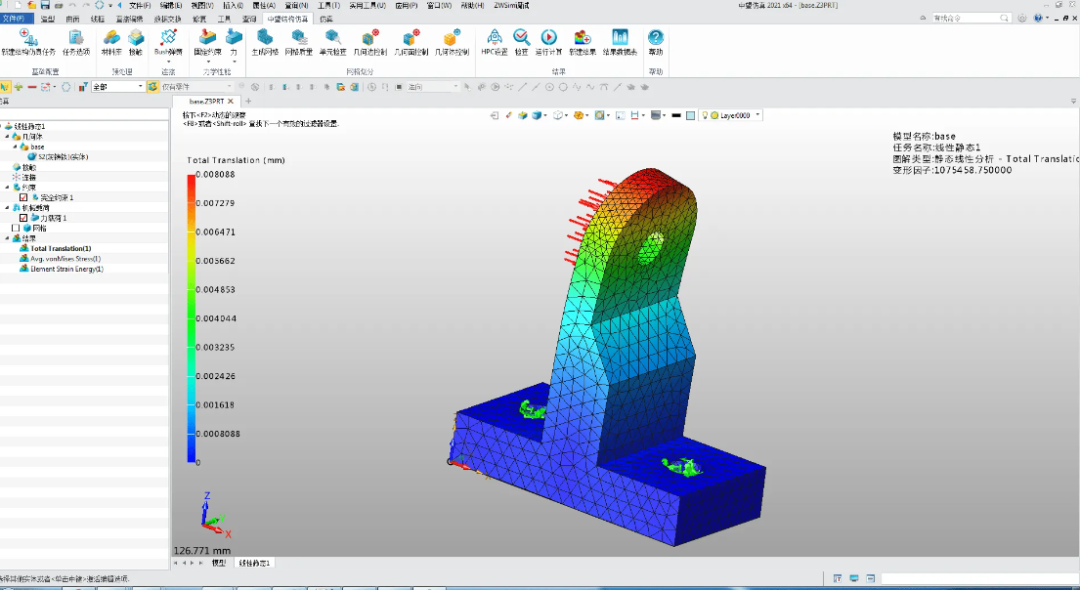The height and width of the screenshot is (590, 1080).
Task: Switch to the 造型 ribbon tab
Action: point(48,19)
